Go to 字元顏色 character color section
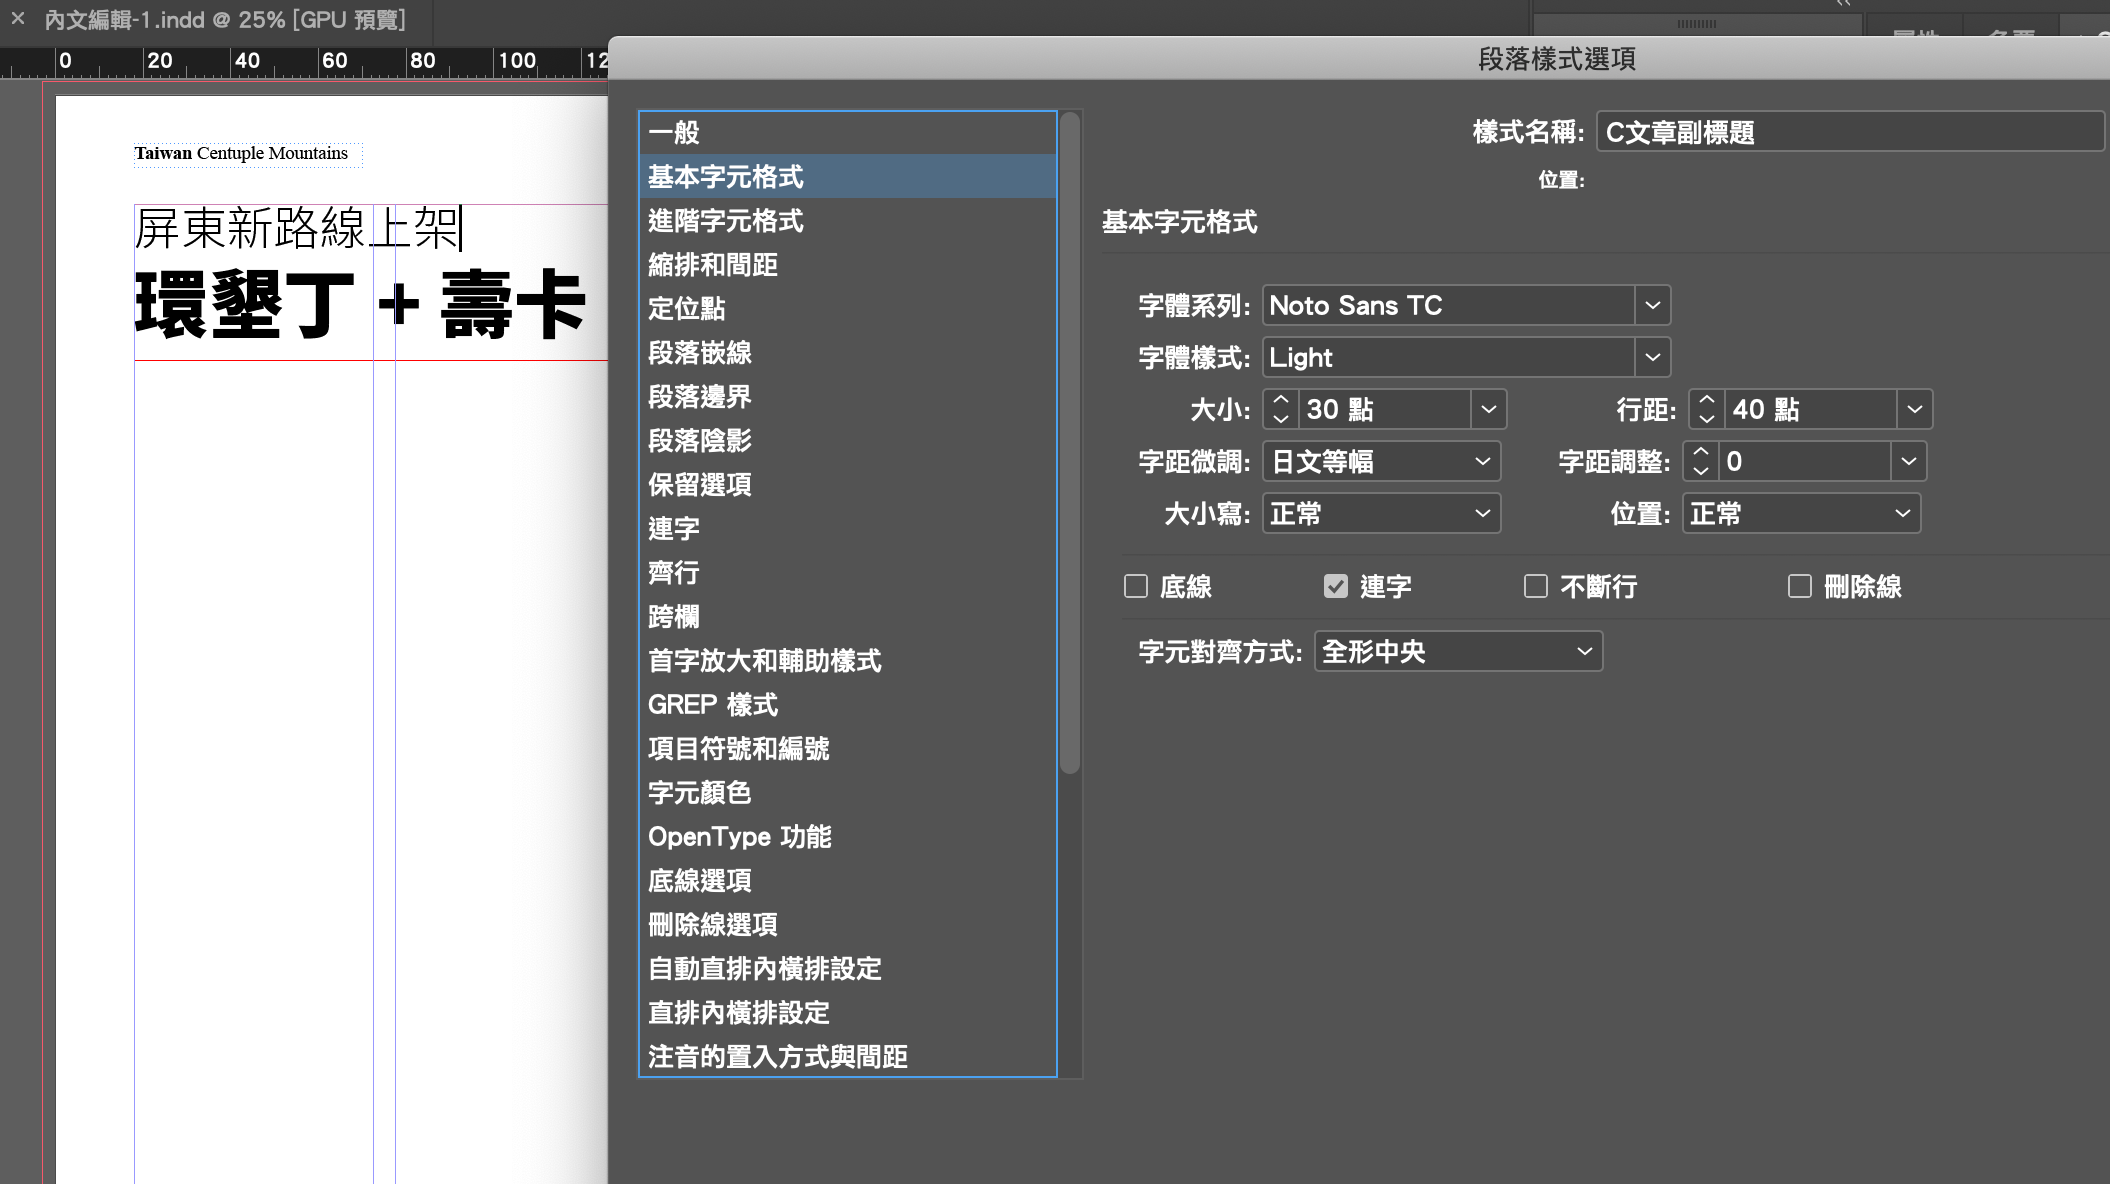Screen dimensions: 2110x1184 coord(699,793)
